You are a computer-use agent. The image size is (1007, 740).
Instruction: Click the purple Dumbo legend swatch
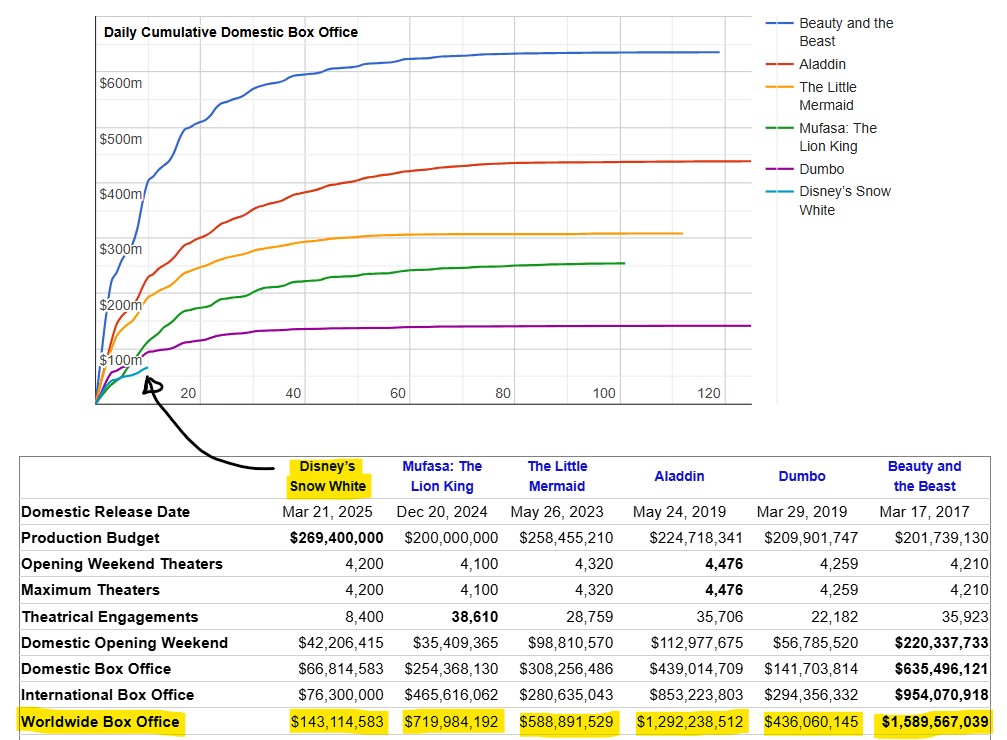[780, 170]
